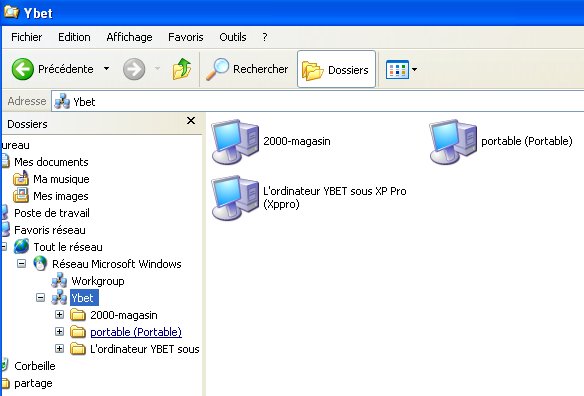Select Workgroup in the tree
Screen dimensions: 584x396
coord(98,281)
